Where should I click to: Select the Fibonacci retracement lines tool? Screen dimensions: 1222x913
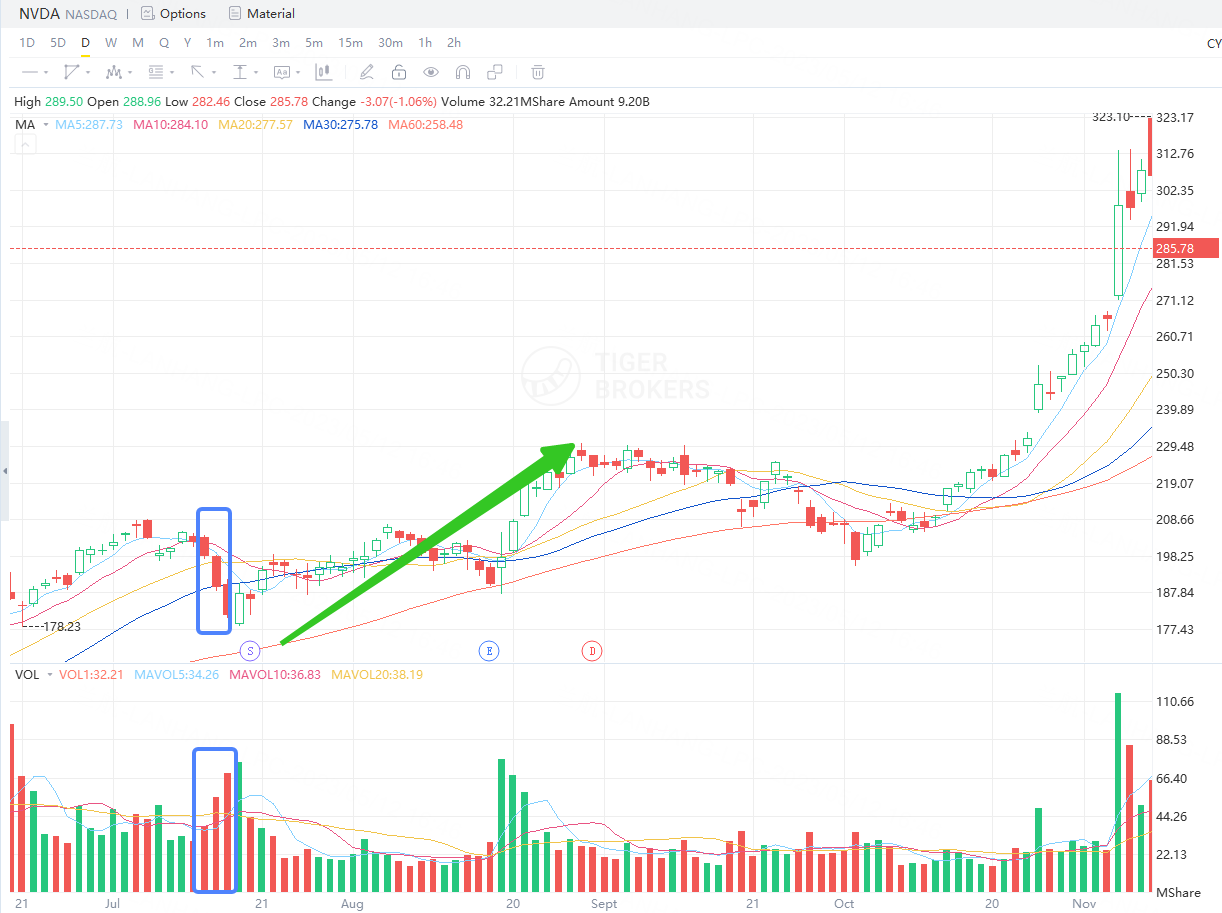[156, 72]
